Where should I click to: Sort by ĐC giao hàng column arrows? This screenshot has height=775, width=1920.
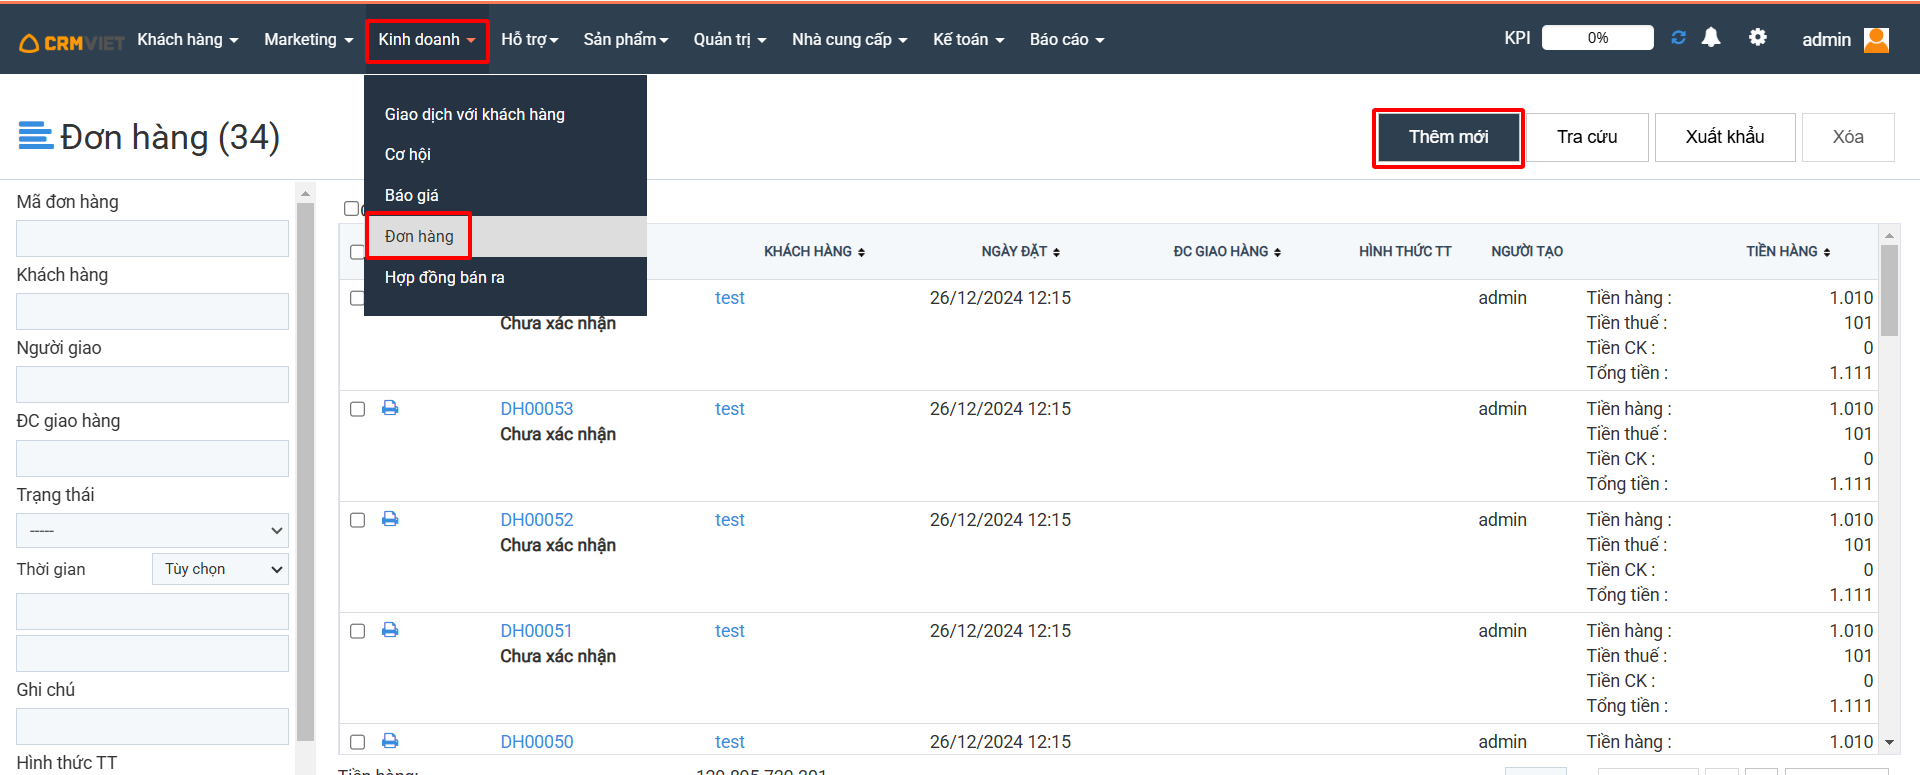[x=1277, y=252]
